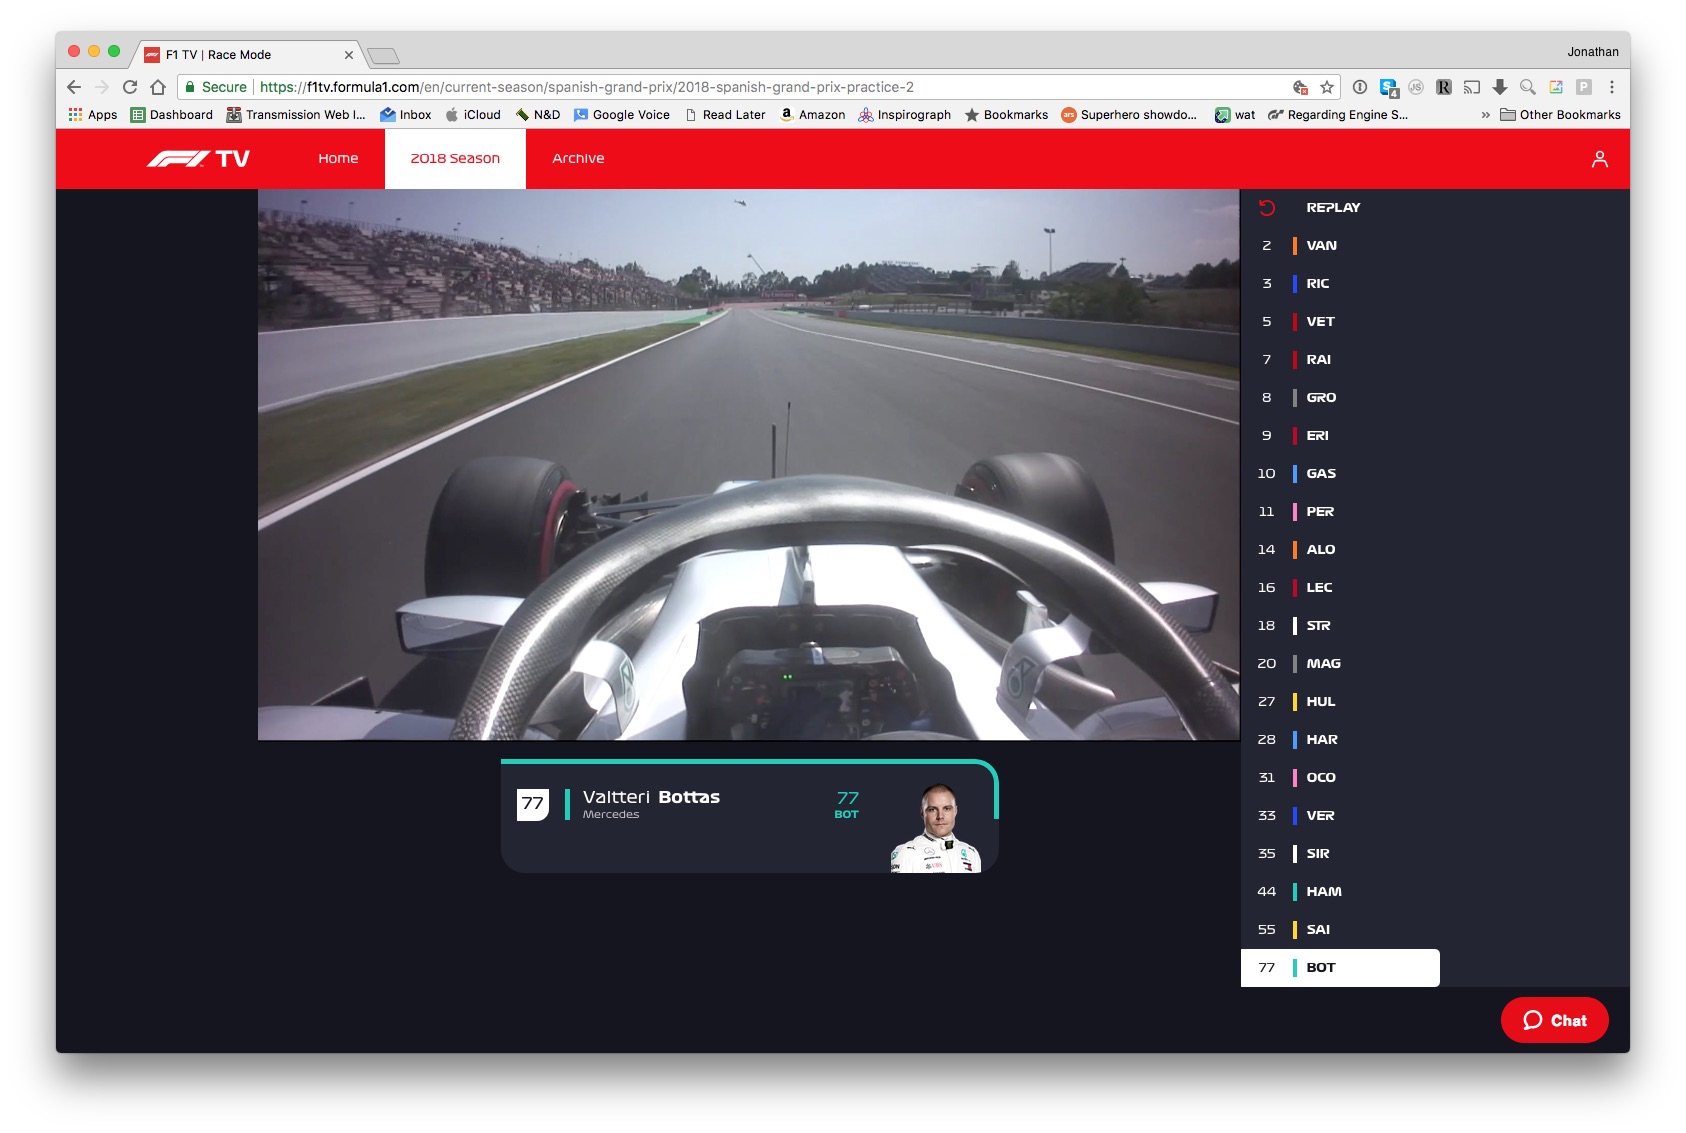Click the Replay icon in driver list
Screen dimensions: 1686x1133
[x=1267, y=208]
